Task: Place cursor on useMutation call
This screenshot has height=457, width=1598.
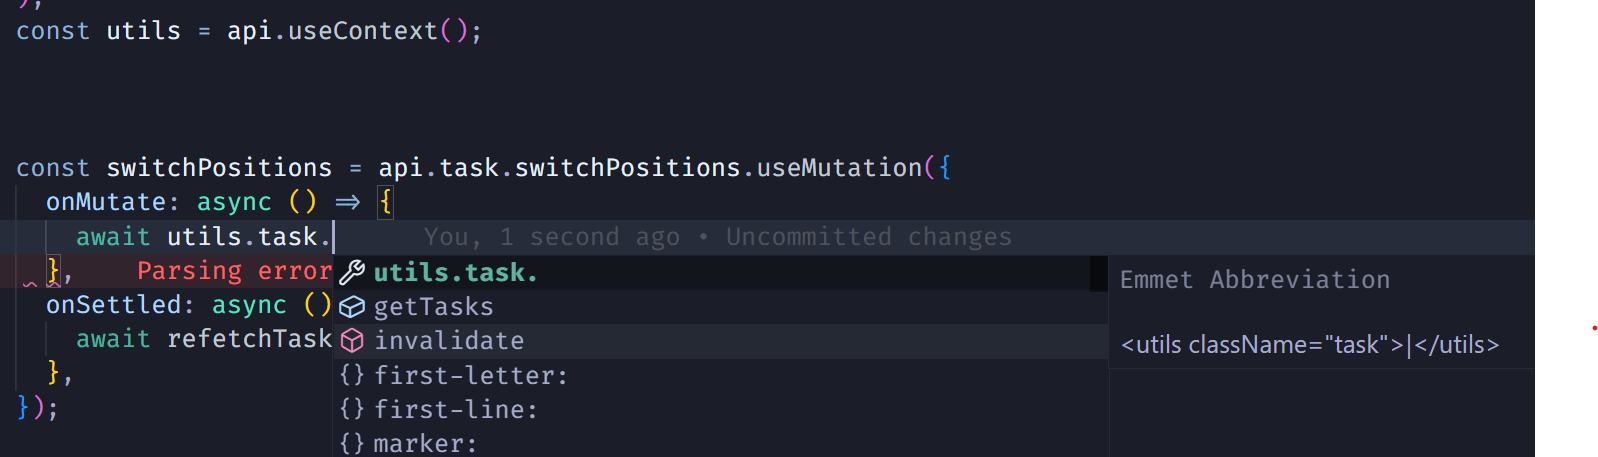Action: (838, 168)
